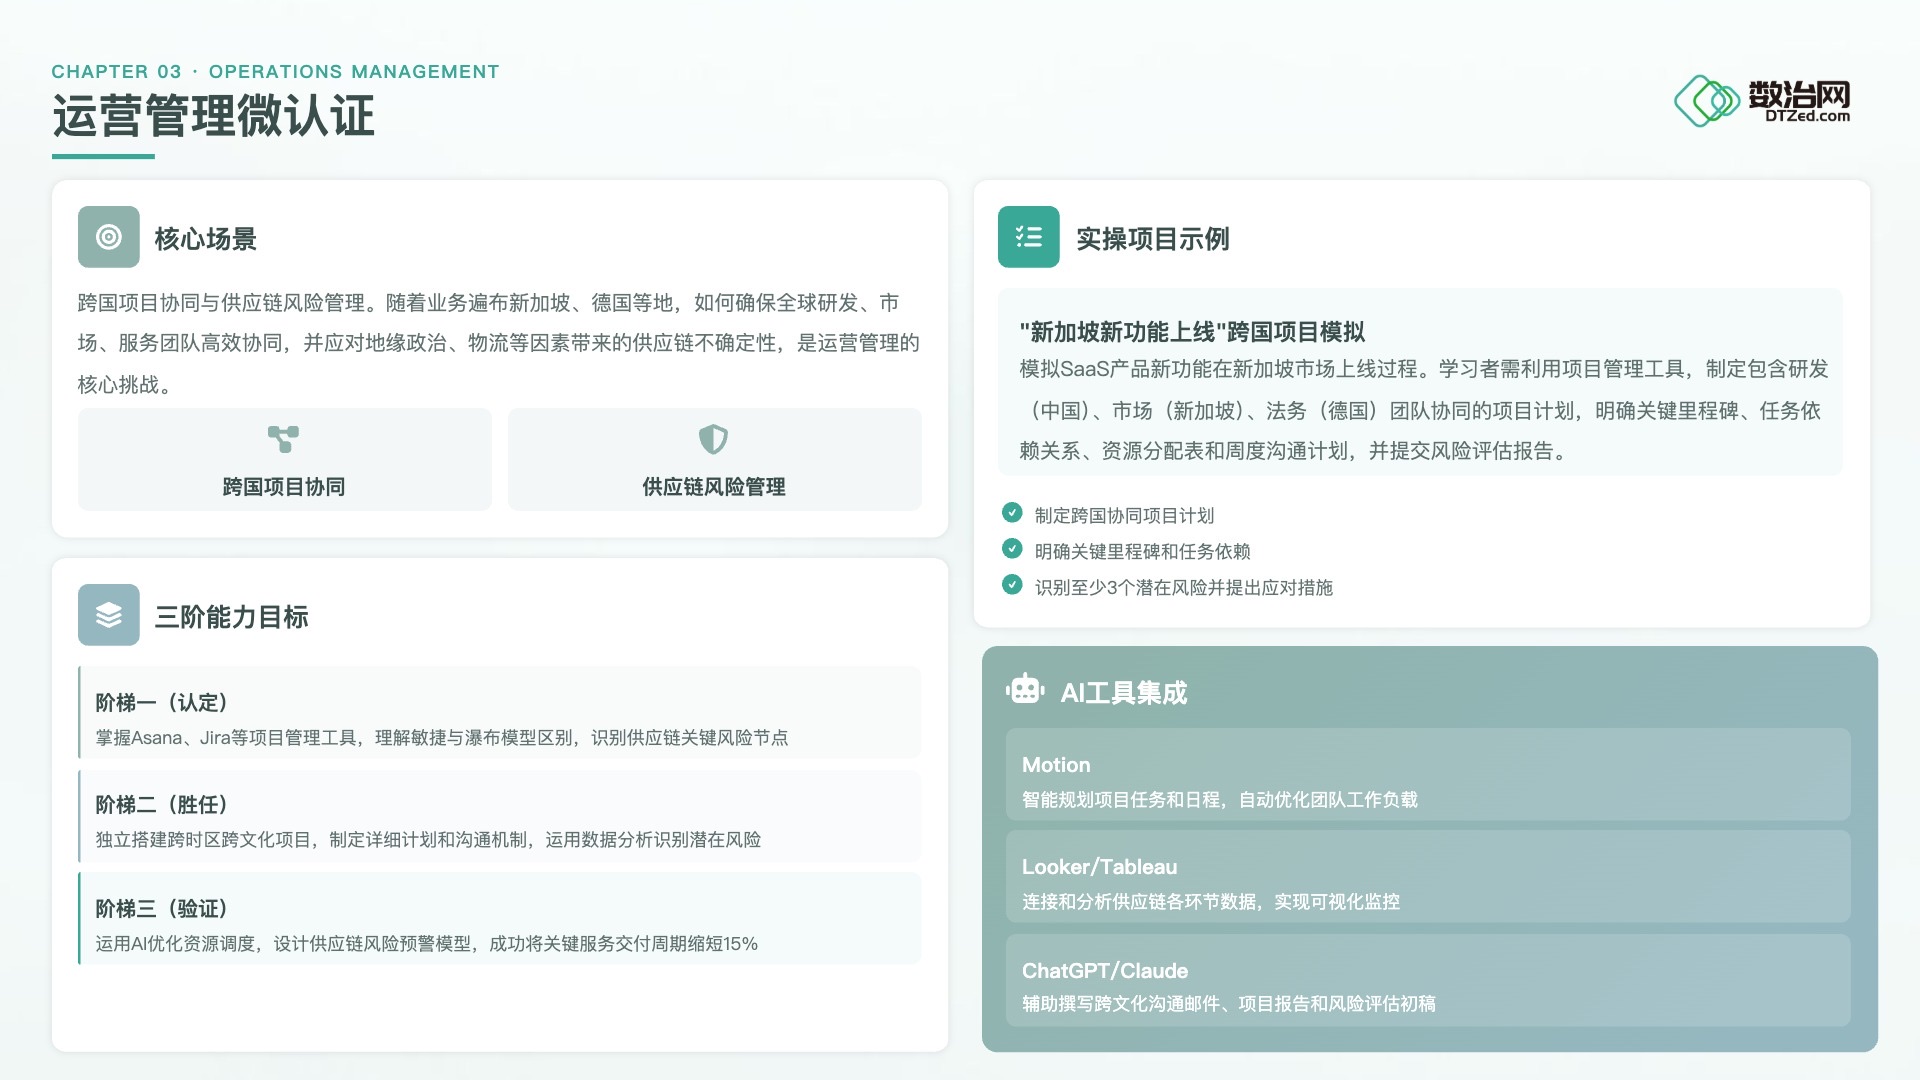The width and height of the screenshot is (1920, 1080).
Task: Click the shield icon above 供应链风险管理
Action: tap(713, 439)
